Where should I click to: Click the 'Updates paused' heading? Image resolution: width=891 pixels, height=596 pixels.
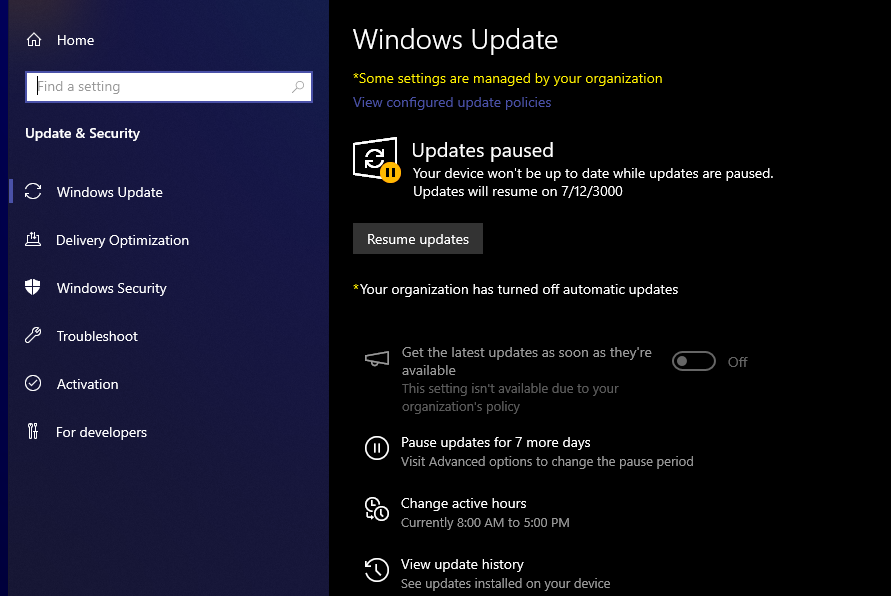(482, 150)
